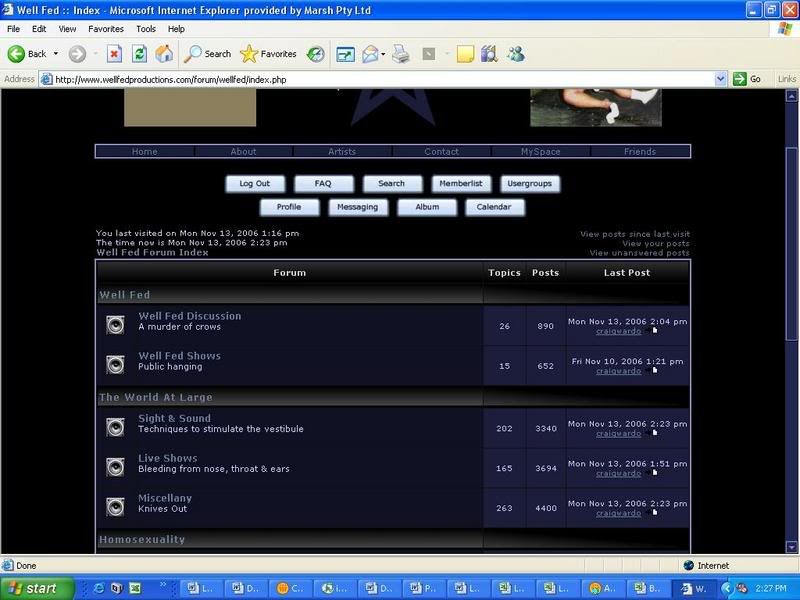Click the Messenger people toolbar icon
The image size is (800, 600).
tap(516, 54)
